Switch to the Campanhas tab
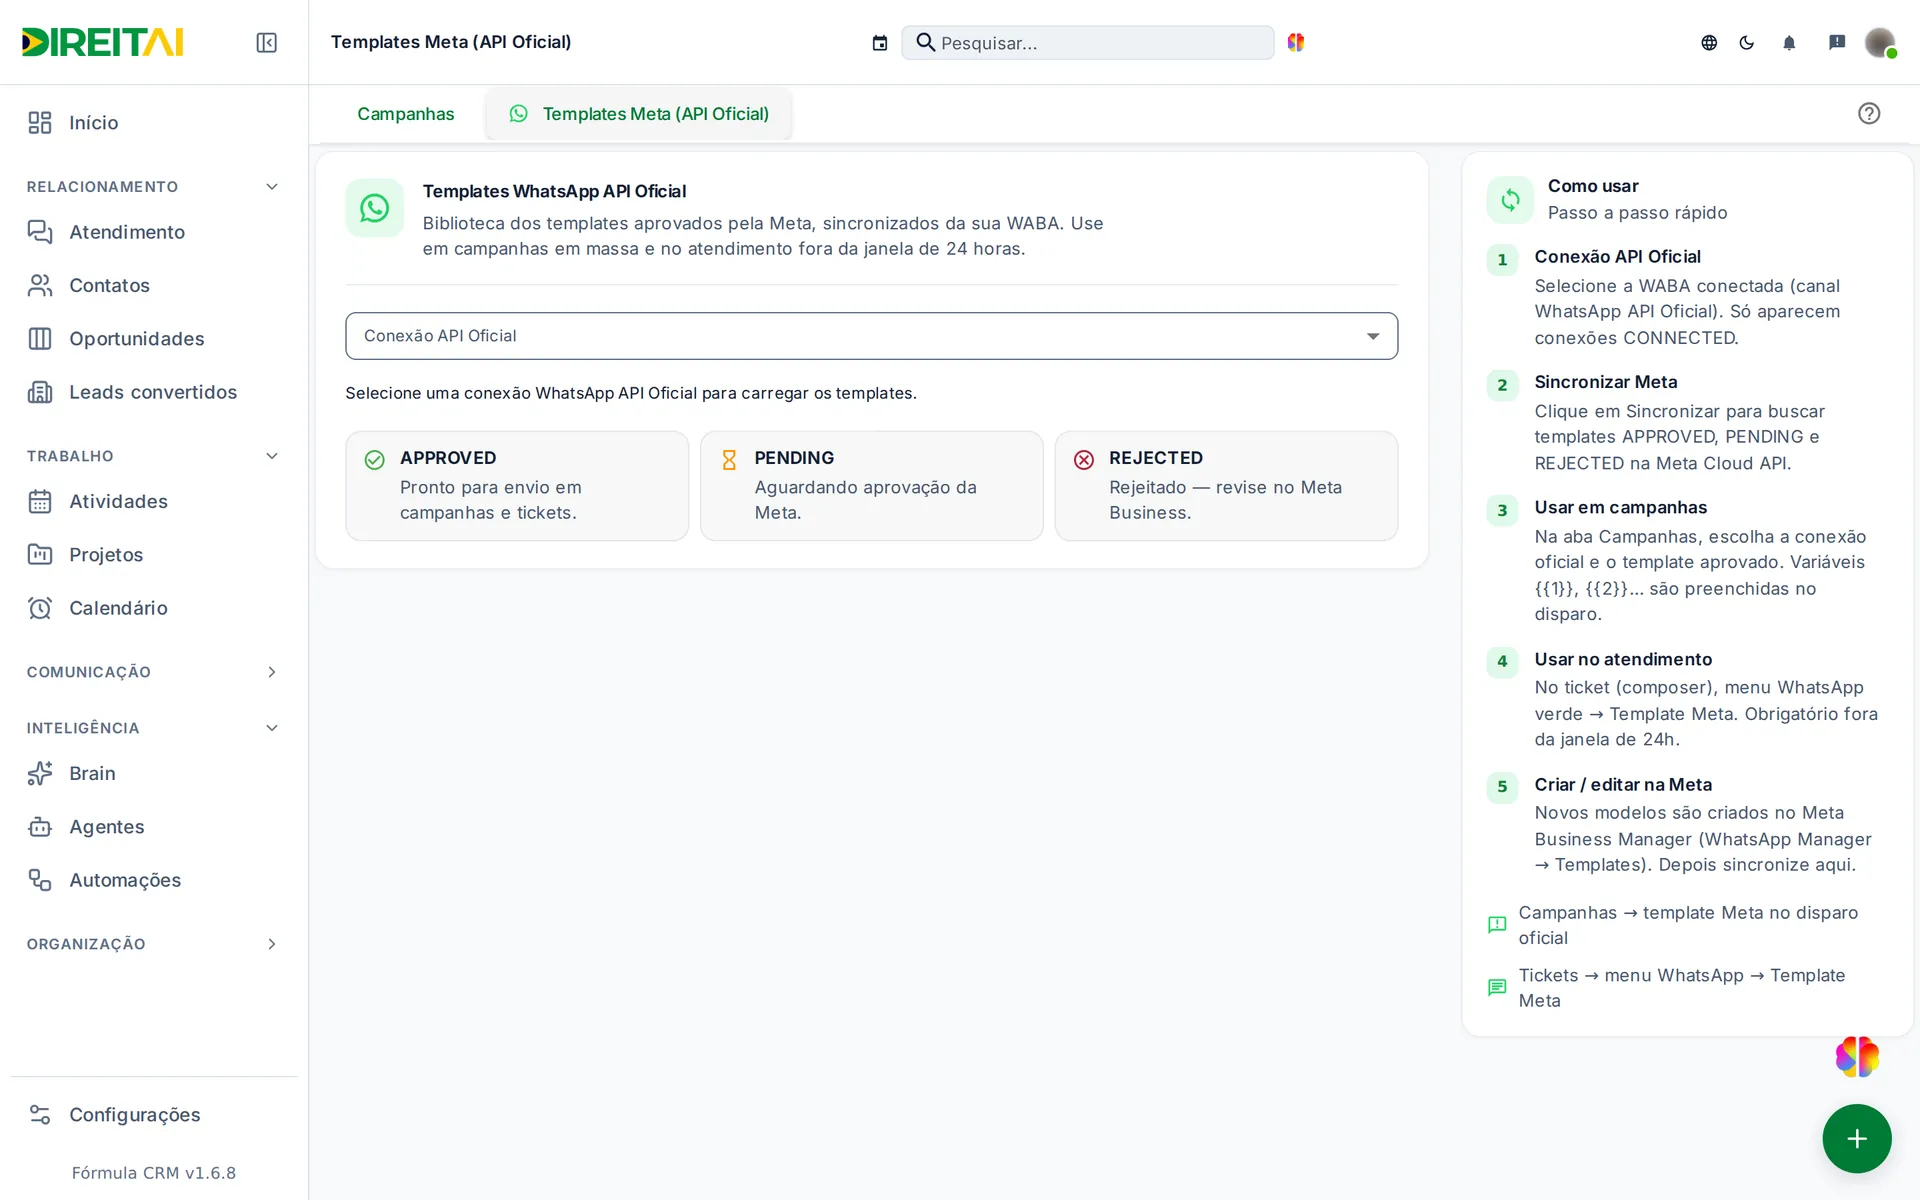Viewport: 1920px width, 1200px height. click(x=405, y=114)
